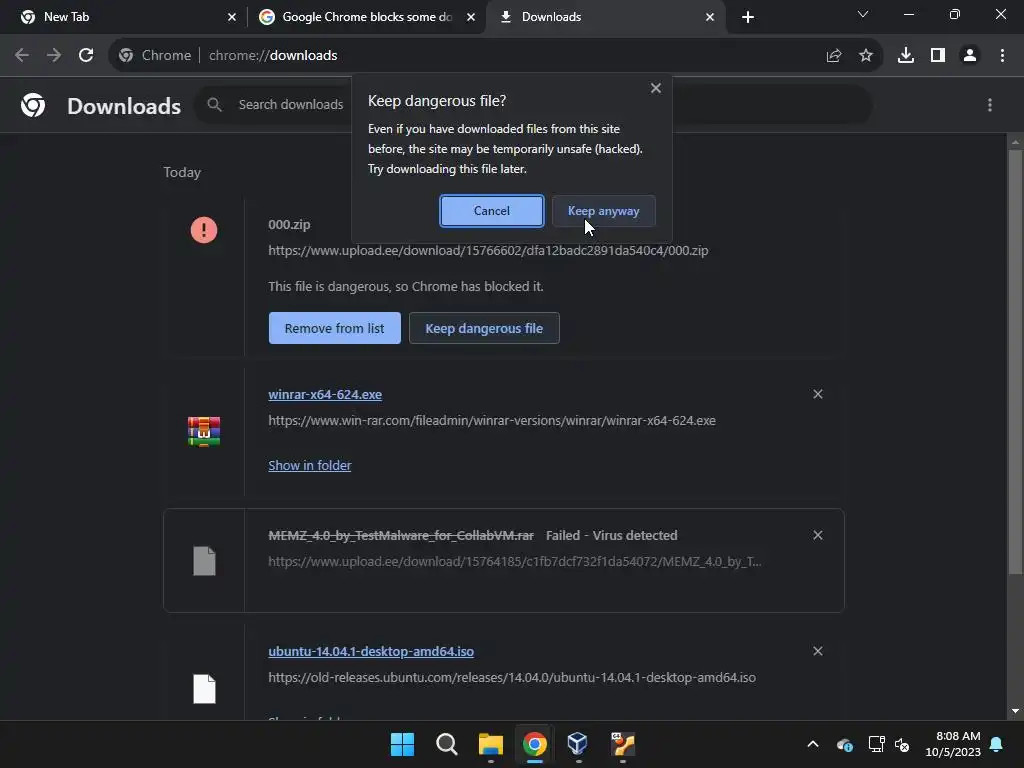Open the downloads tray icon in the toolbar
The width and height of the screenshot is (1024, 768).
[906, 56]
